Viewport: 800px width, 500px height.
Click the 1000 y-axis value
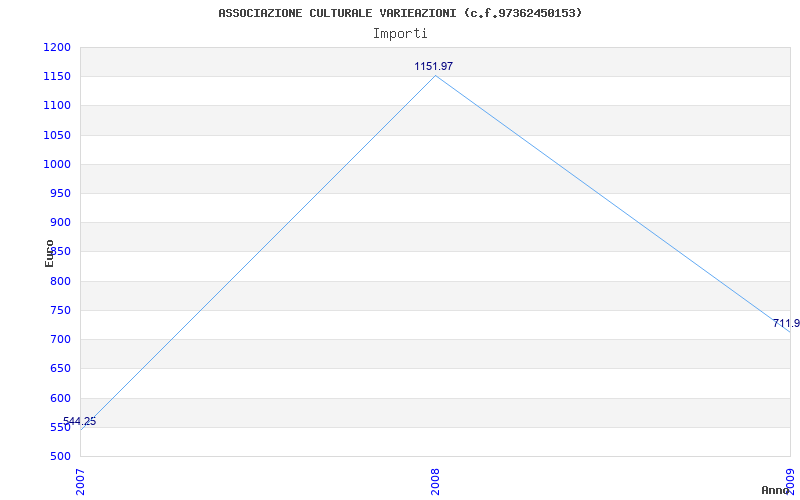tap(57, 164)
